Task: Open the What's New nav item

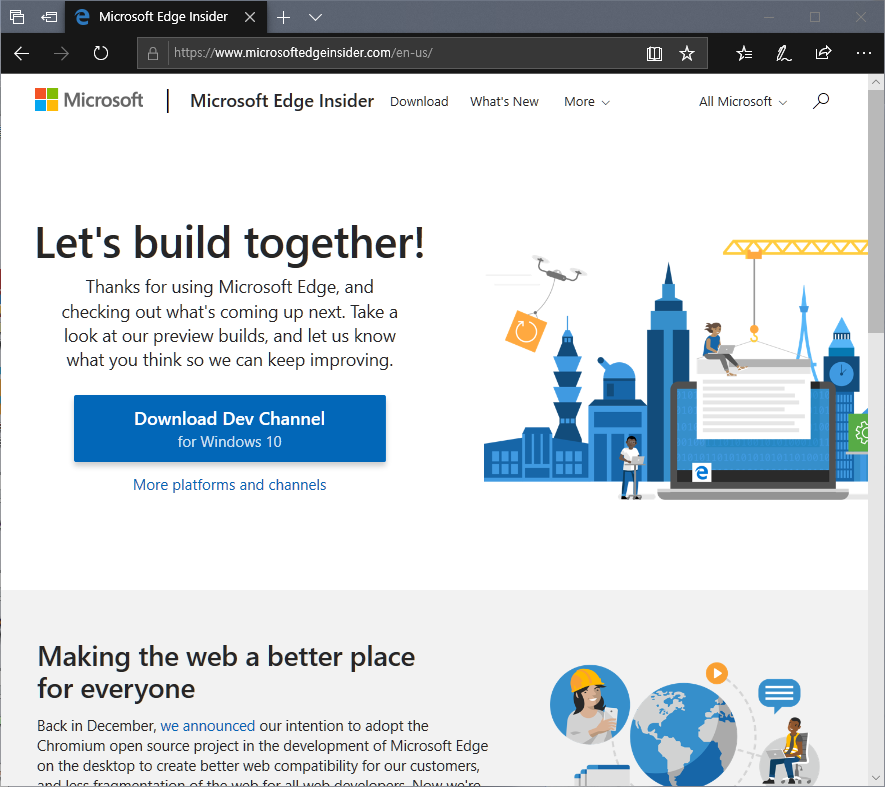Action: [504, 102]
